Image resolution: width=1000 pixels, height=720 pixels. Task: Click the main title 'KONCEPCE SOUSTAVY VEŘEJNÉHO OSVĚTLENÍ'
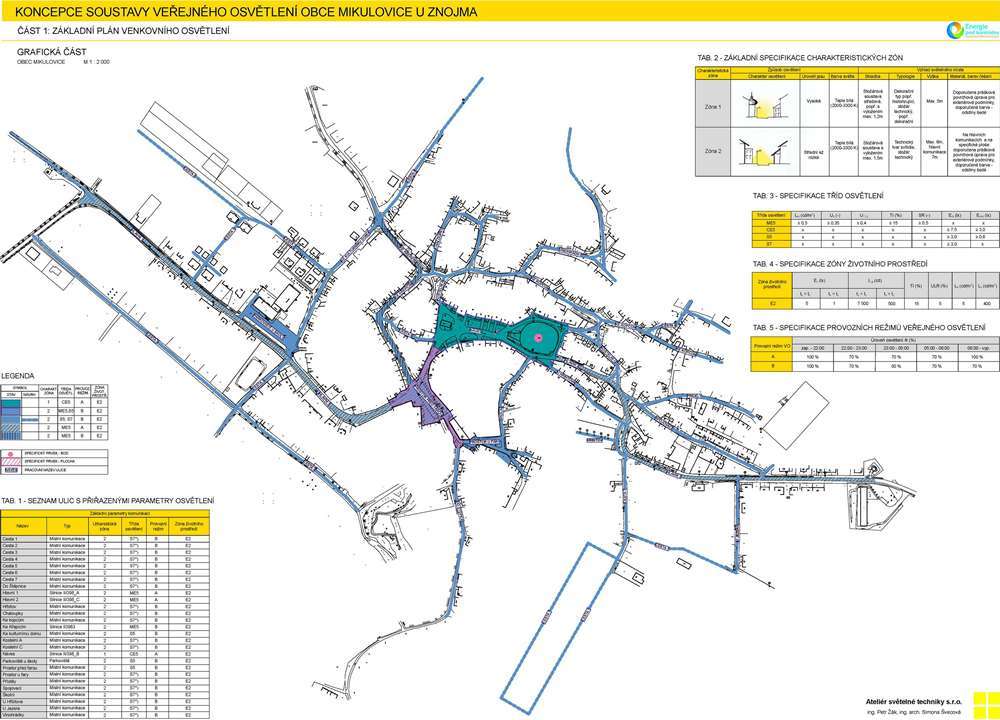tap(240, 12)
